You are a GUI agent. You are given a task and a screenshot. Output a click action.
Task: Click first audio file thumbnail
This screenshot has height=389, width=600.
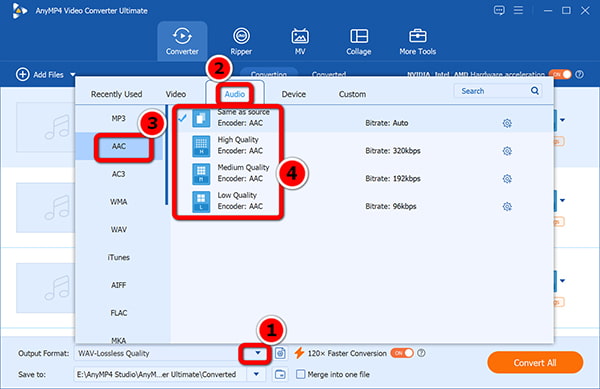[45, 127]
